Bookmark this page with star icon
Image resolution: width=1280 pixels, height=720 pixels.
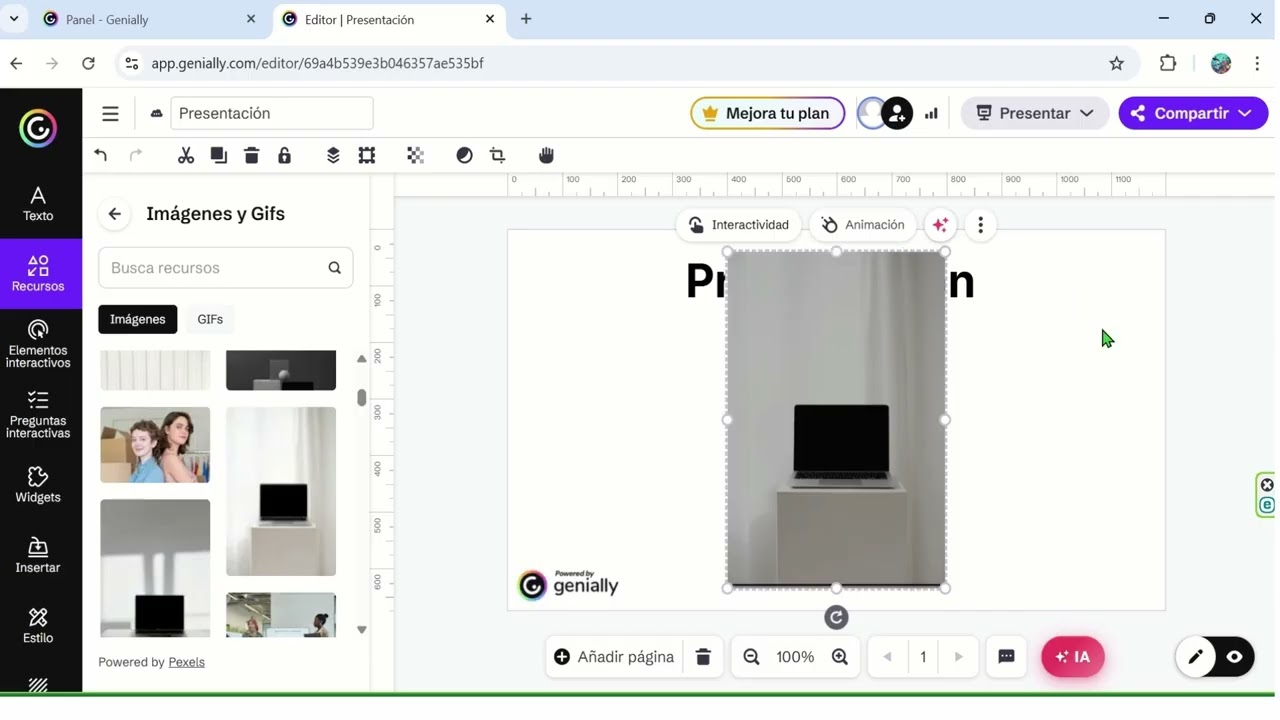[x=1117, y=63]
